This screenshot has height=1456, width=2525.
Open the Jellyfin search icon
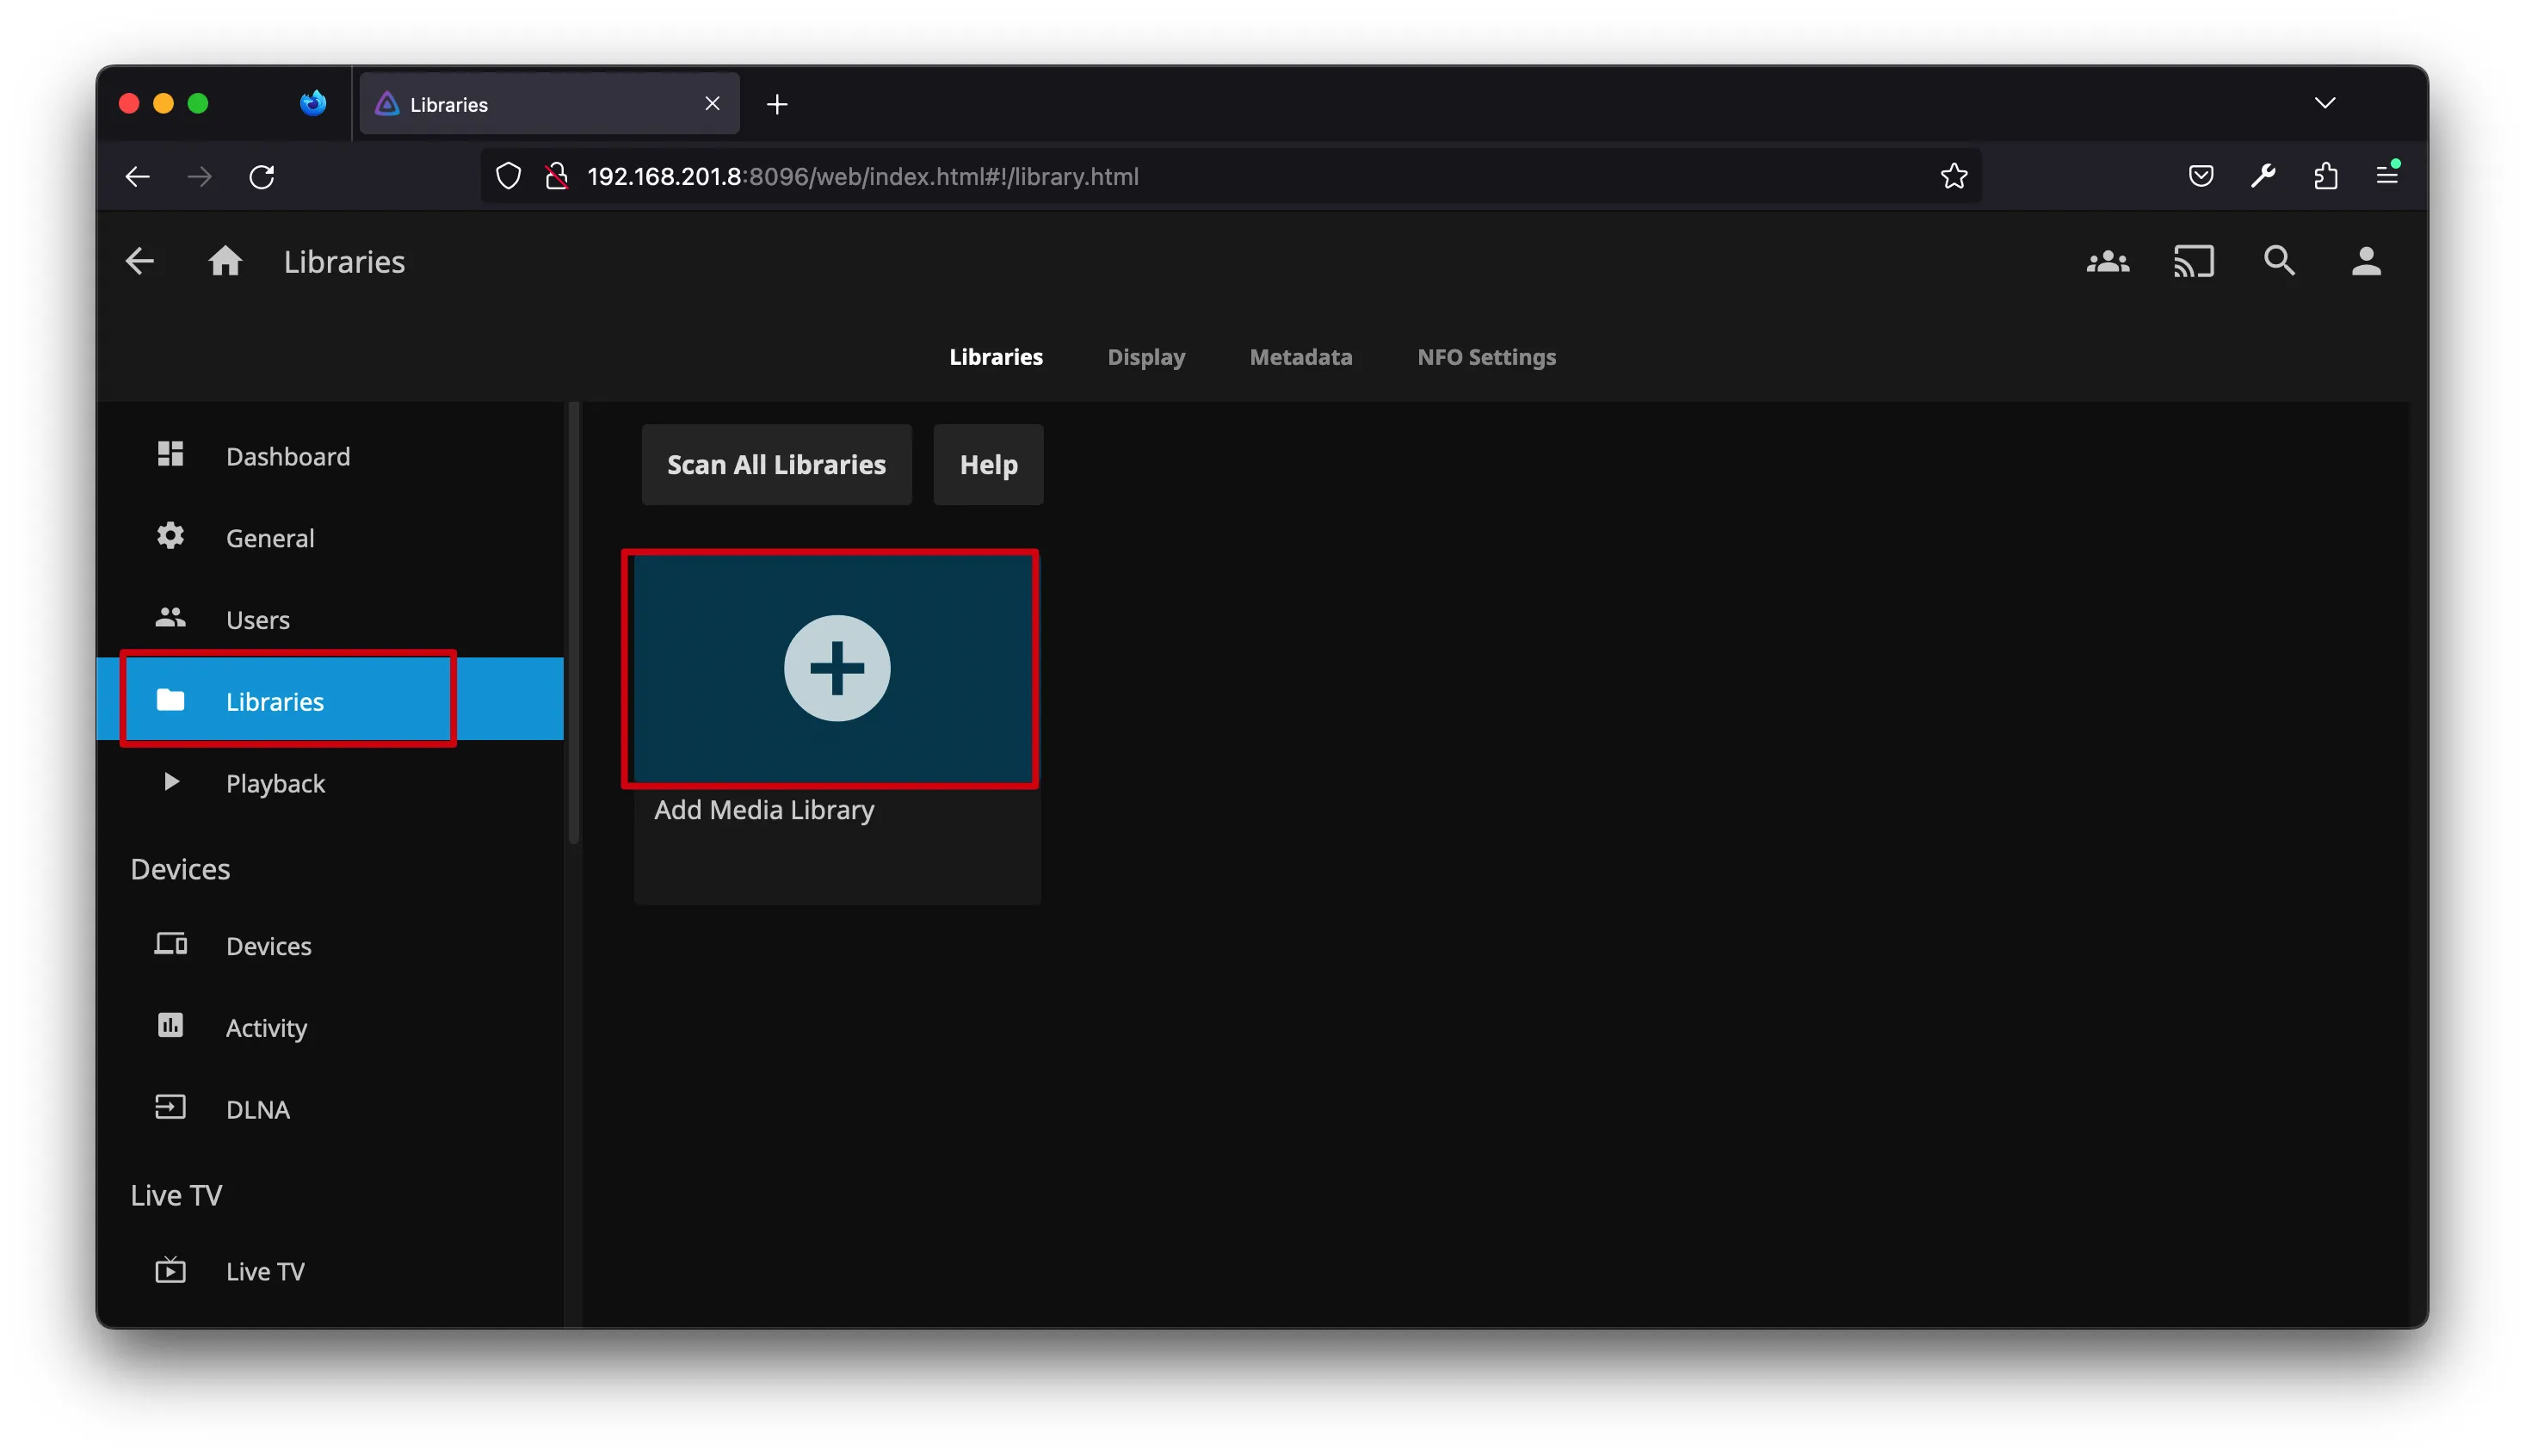click(2279, 261)
